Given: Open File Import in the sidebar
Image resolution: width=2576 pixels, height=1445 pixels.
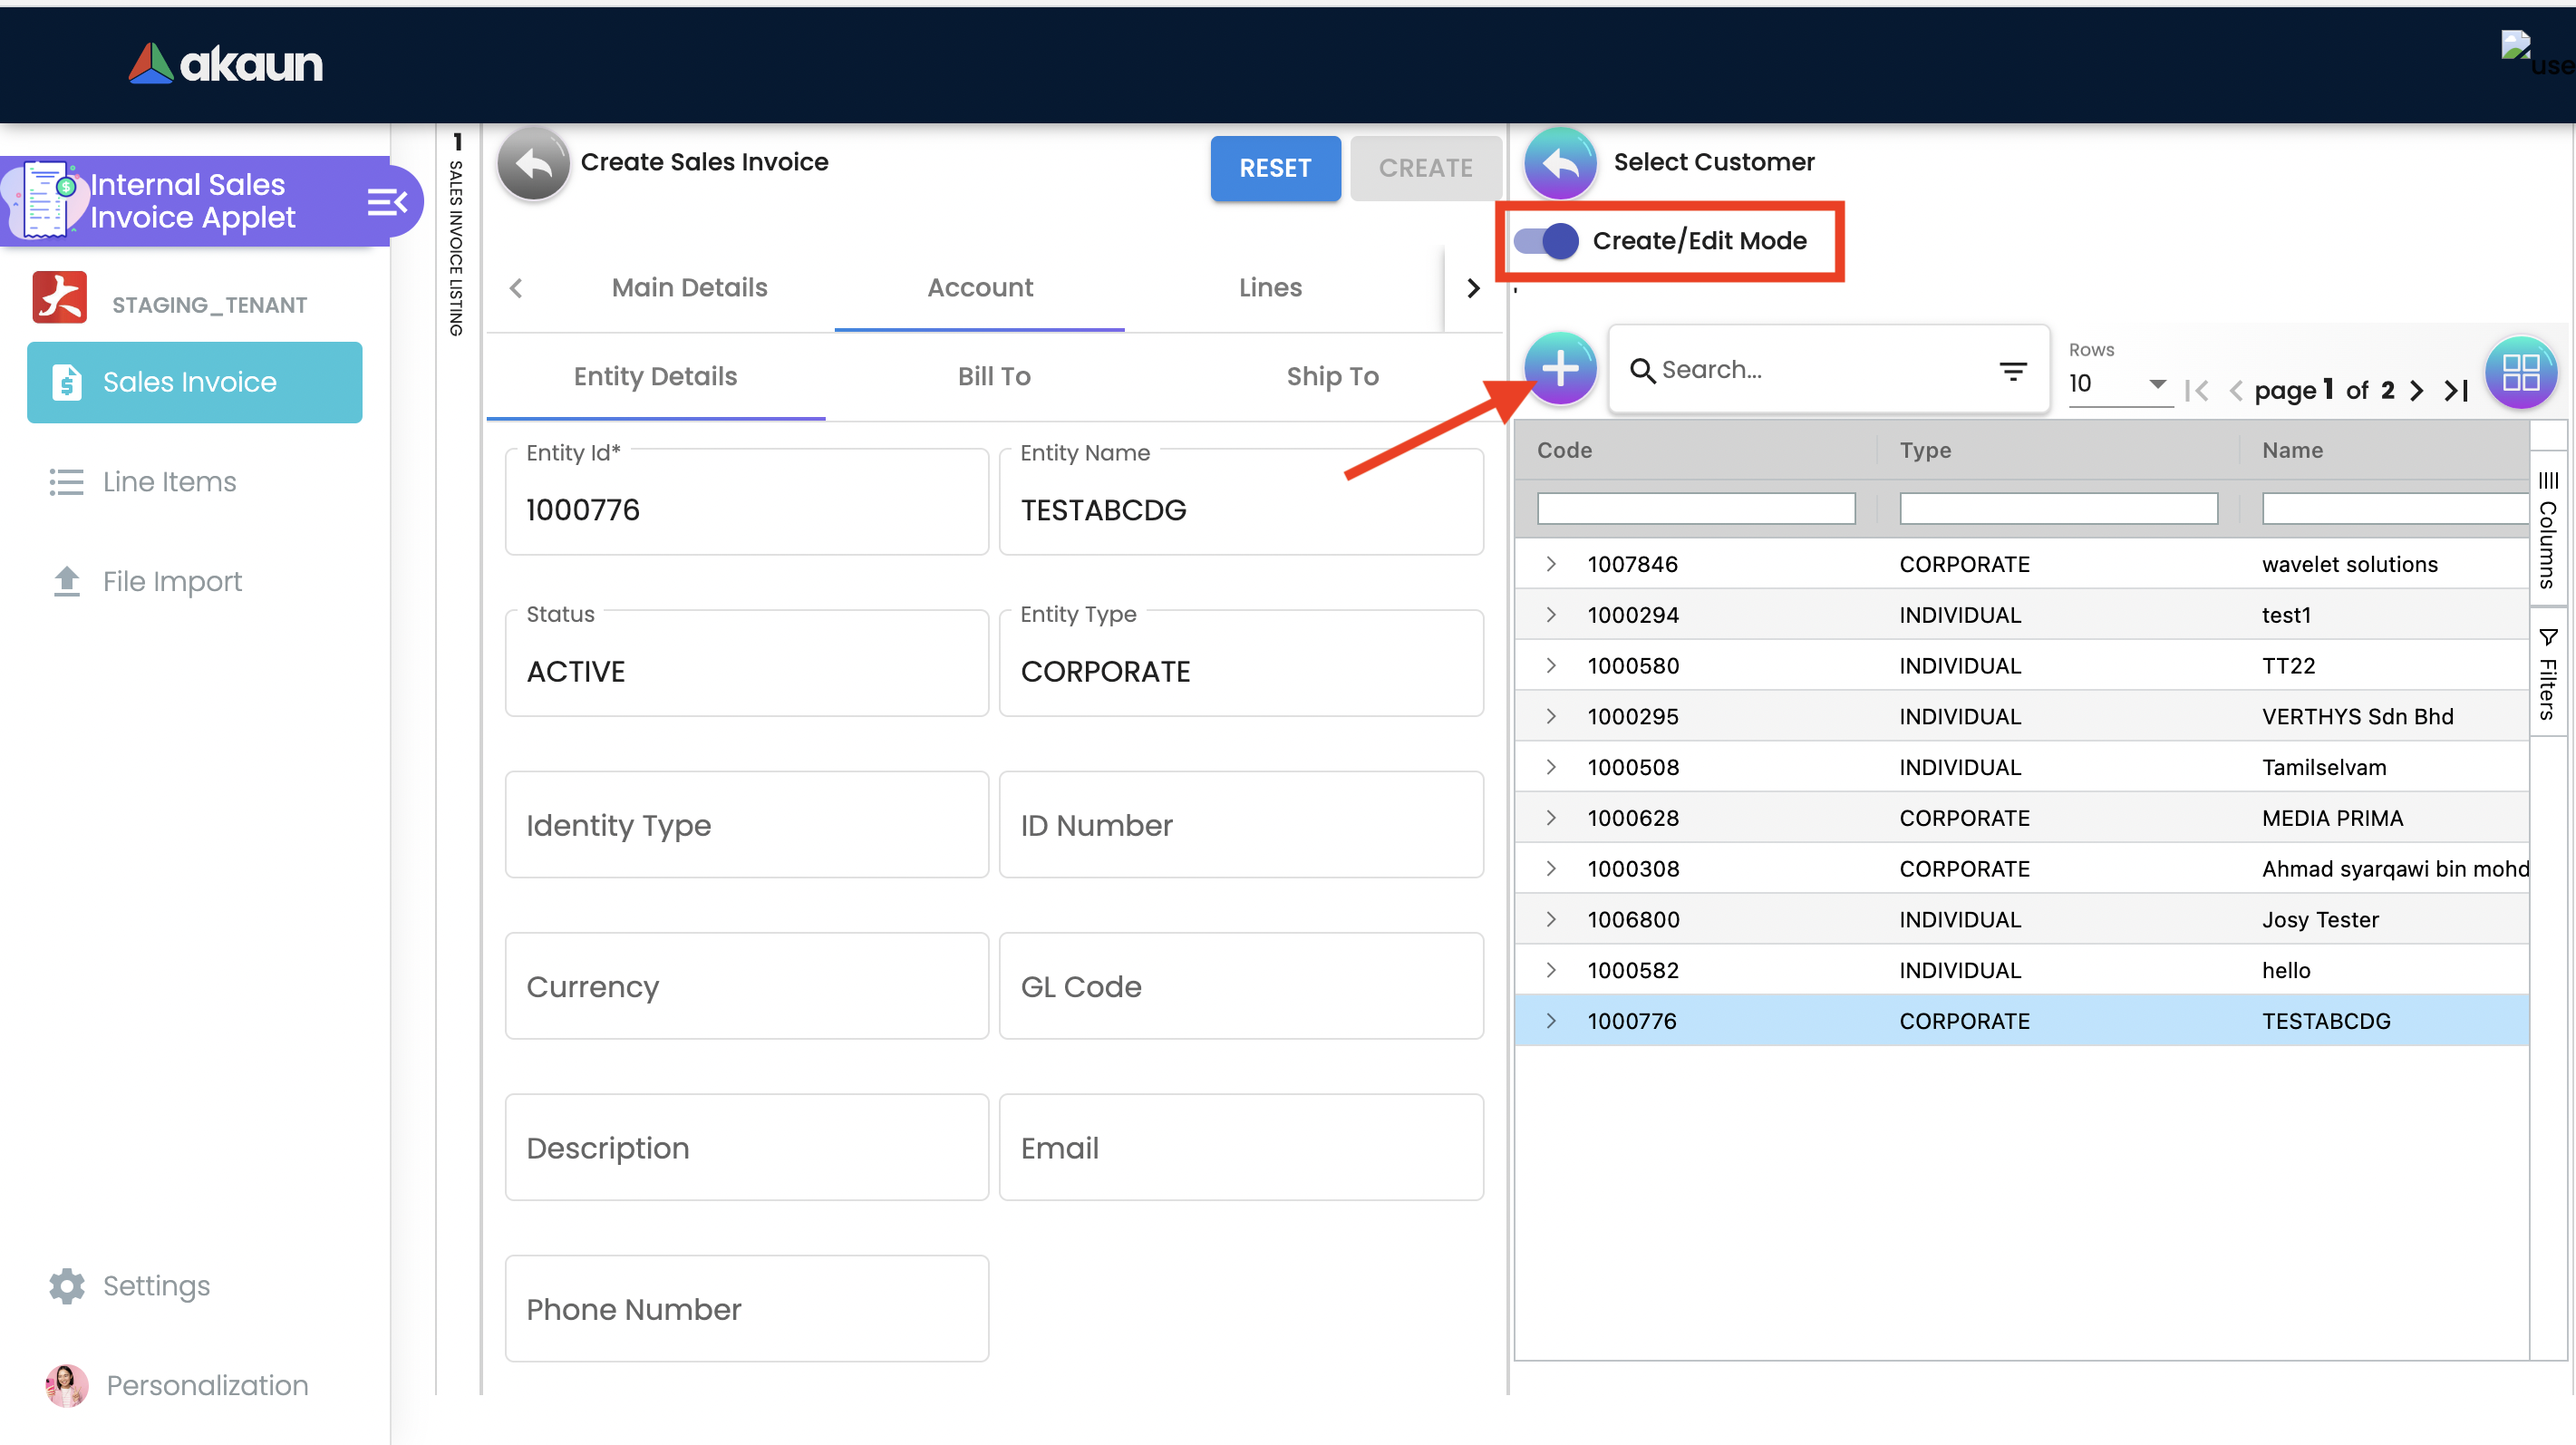Looking at the screenshot, I should 172,581.
